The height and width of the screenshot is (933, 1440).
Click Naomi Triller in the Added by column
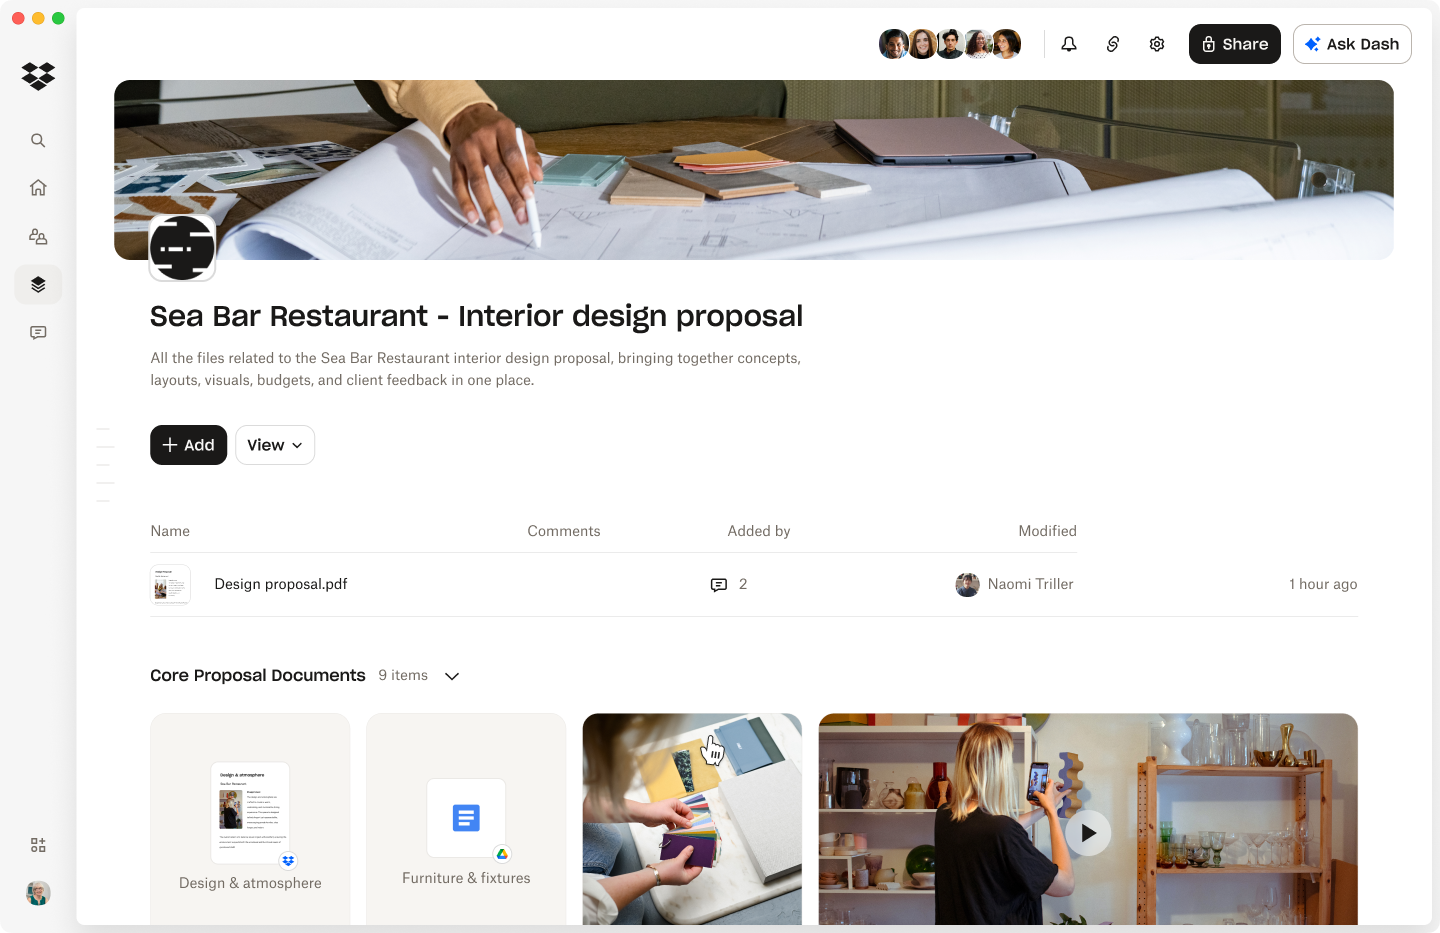(1015, 584)
